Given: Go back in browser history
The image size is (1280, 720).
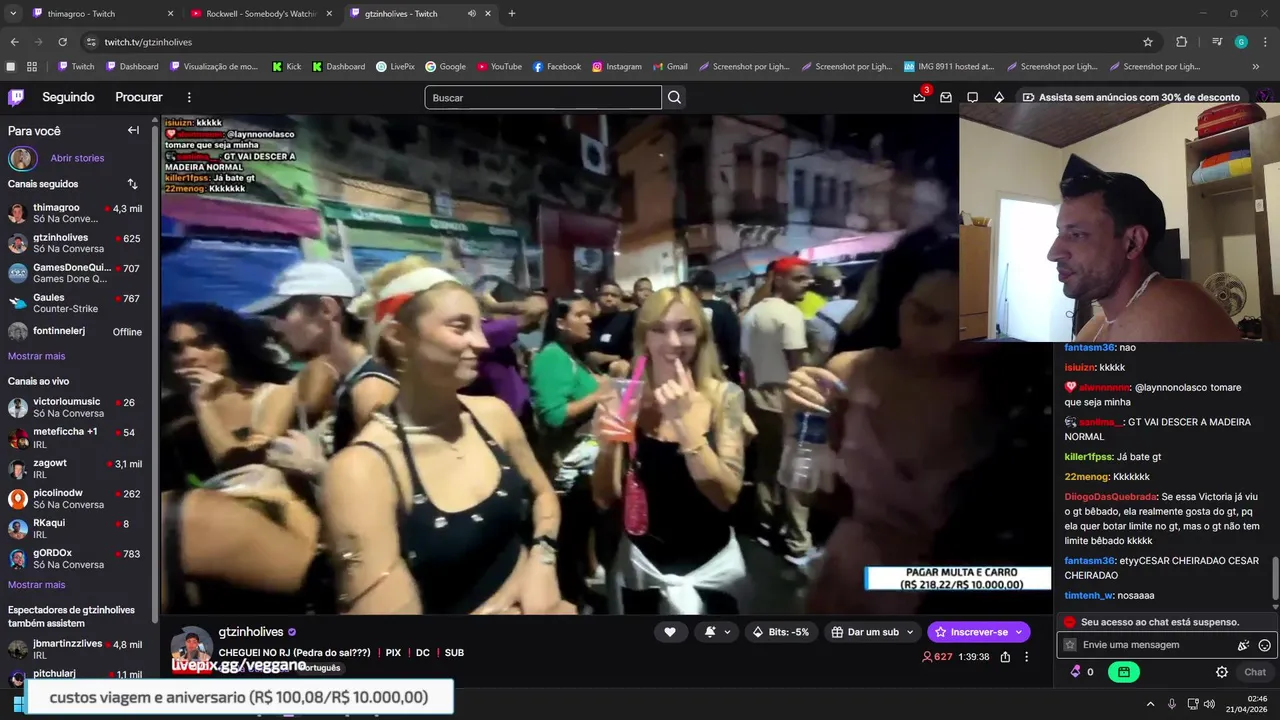Looking at the screenshot, I should click(x=14, y=42).
